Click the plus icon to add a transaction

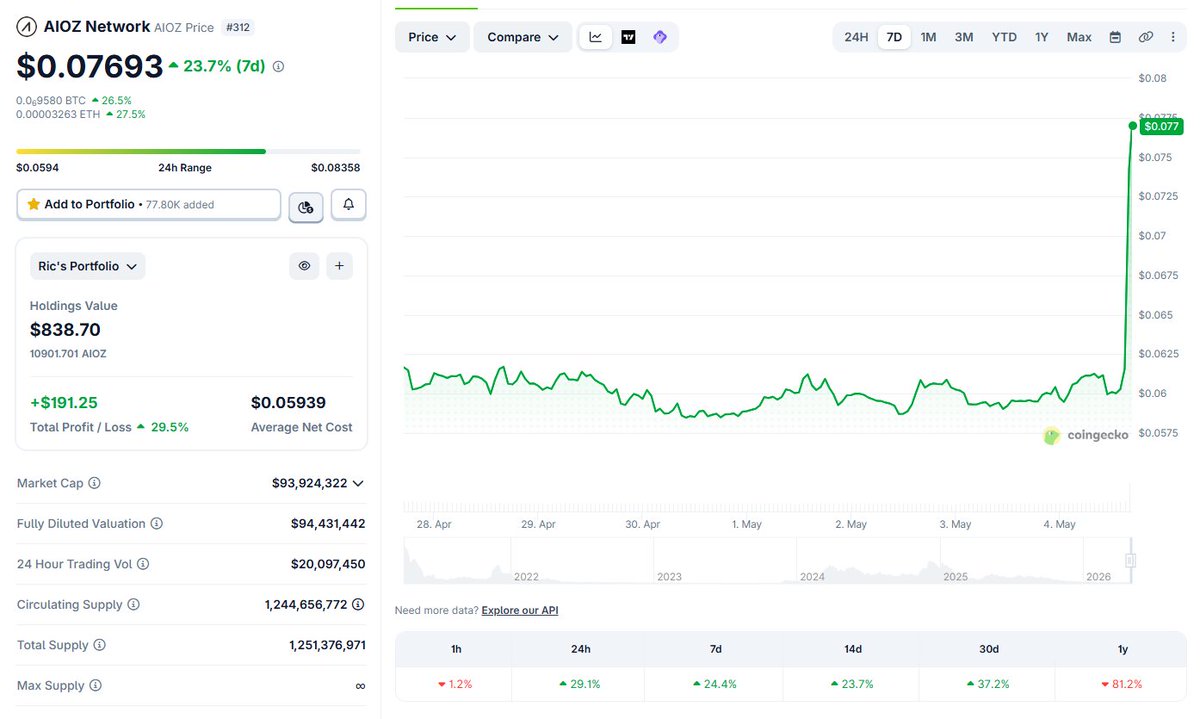(x=339, y=266)
